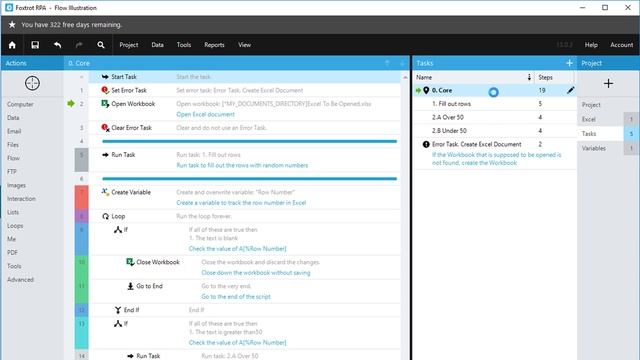640x360 pixels.
Task: Click the Set Error Task icon
Action: click(105, 90)
